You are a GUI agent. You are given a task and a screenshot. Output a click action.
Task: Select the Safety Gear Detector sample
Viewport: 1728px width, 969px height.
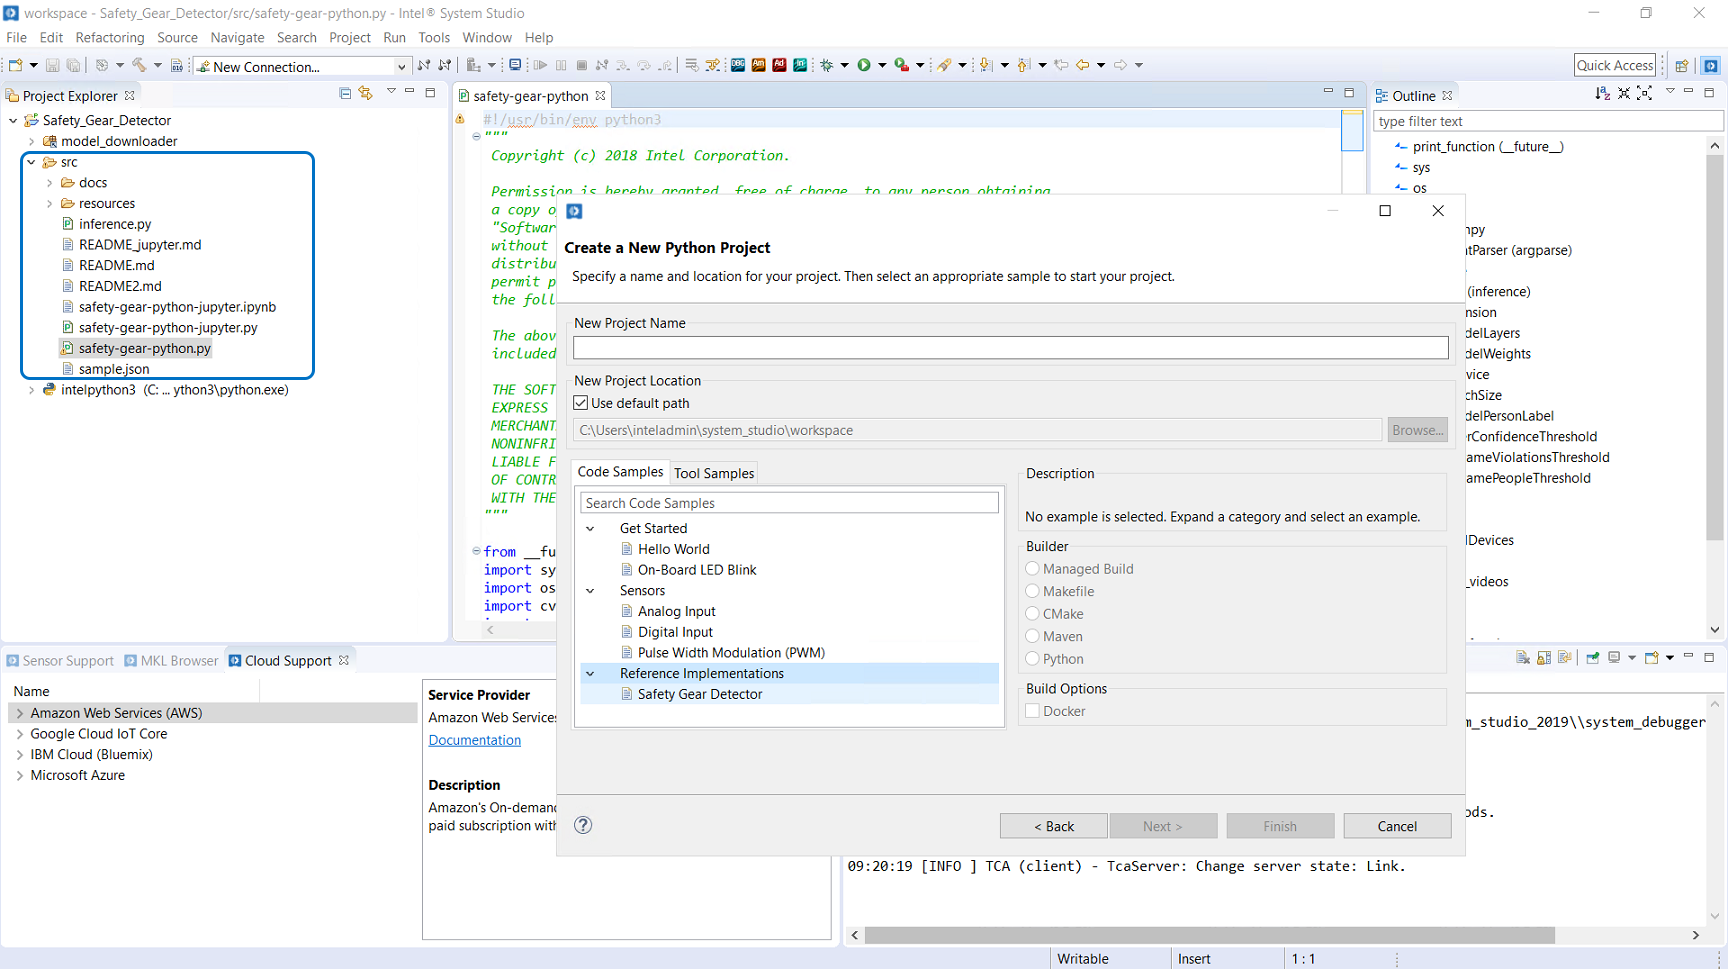coord(700,694)
